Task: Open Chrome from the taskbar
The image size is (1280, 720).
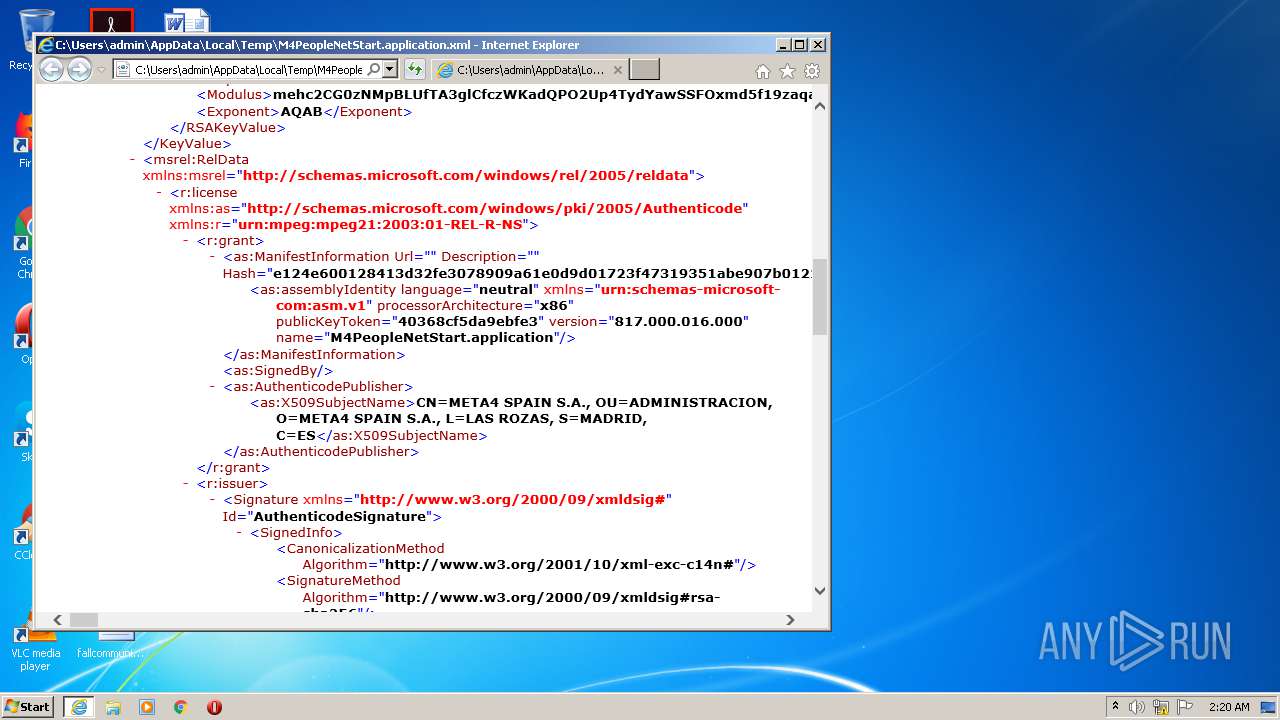Action: pos(180,706)
